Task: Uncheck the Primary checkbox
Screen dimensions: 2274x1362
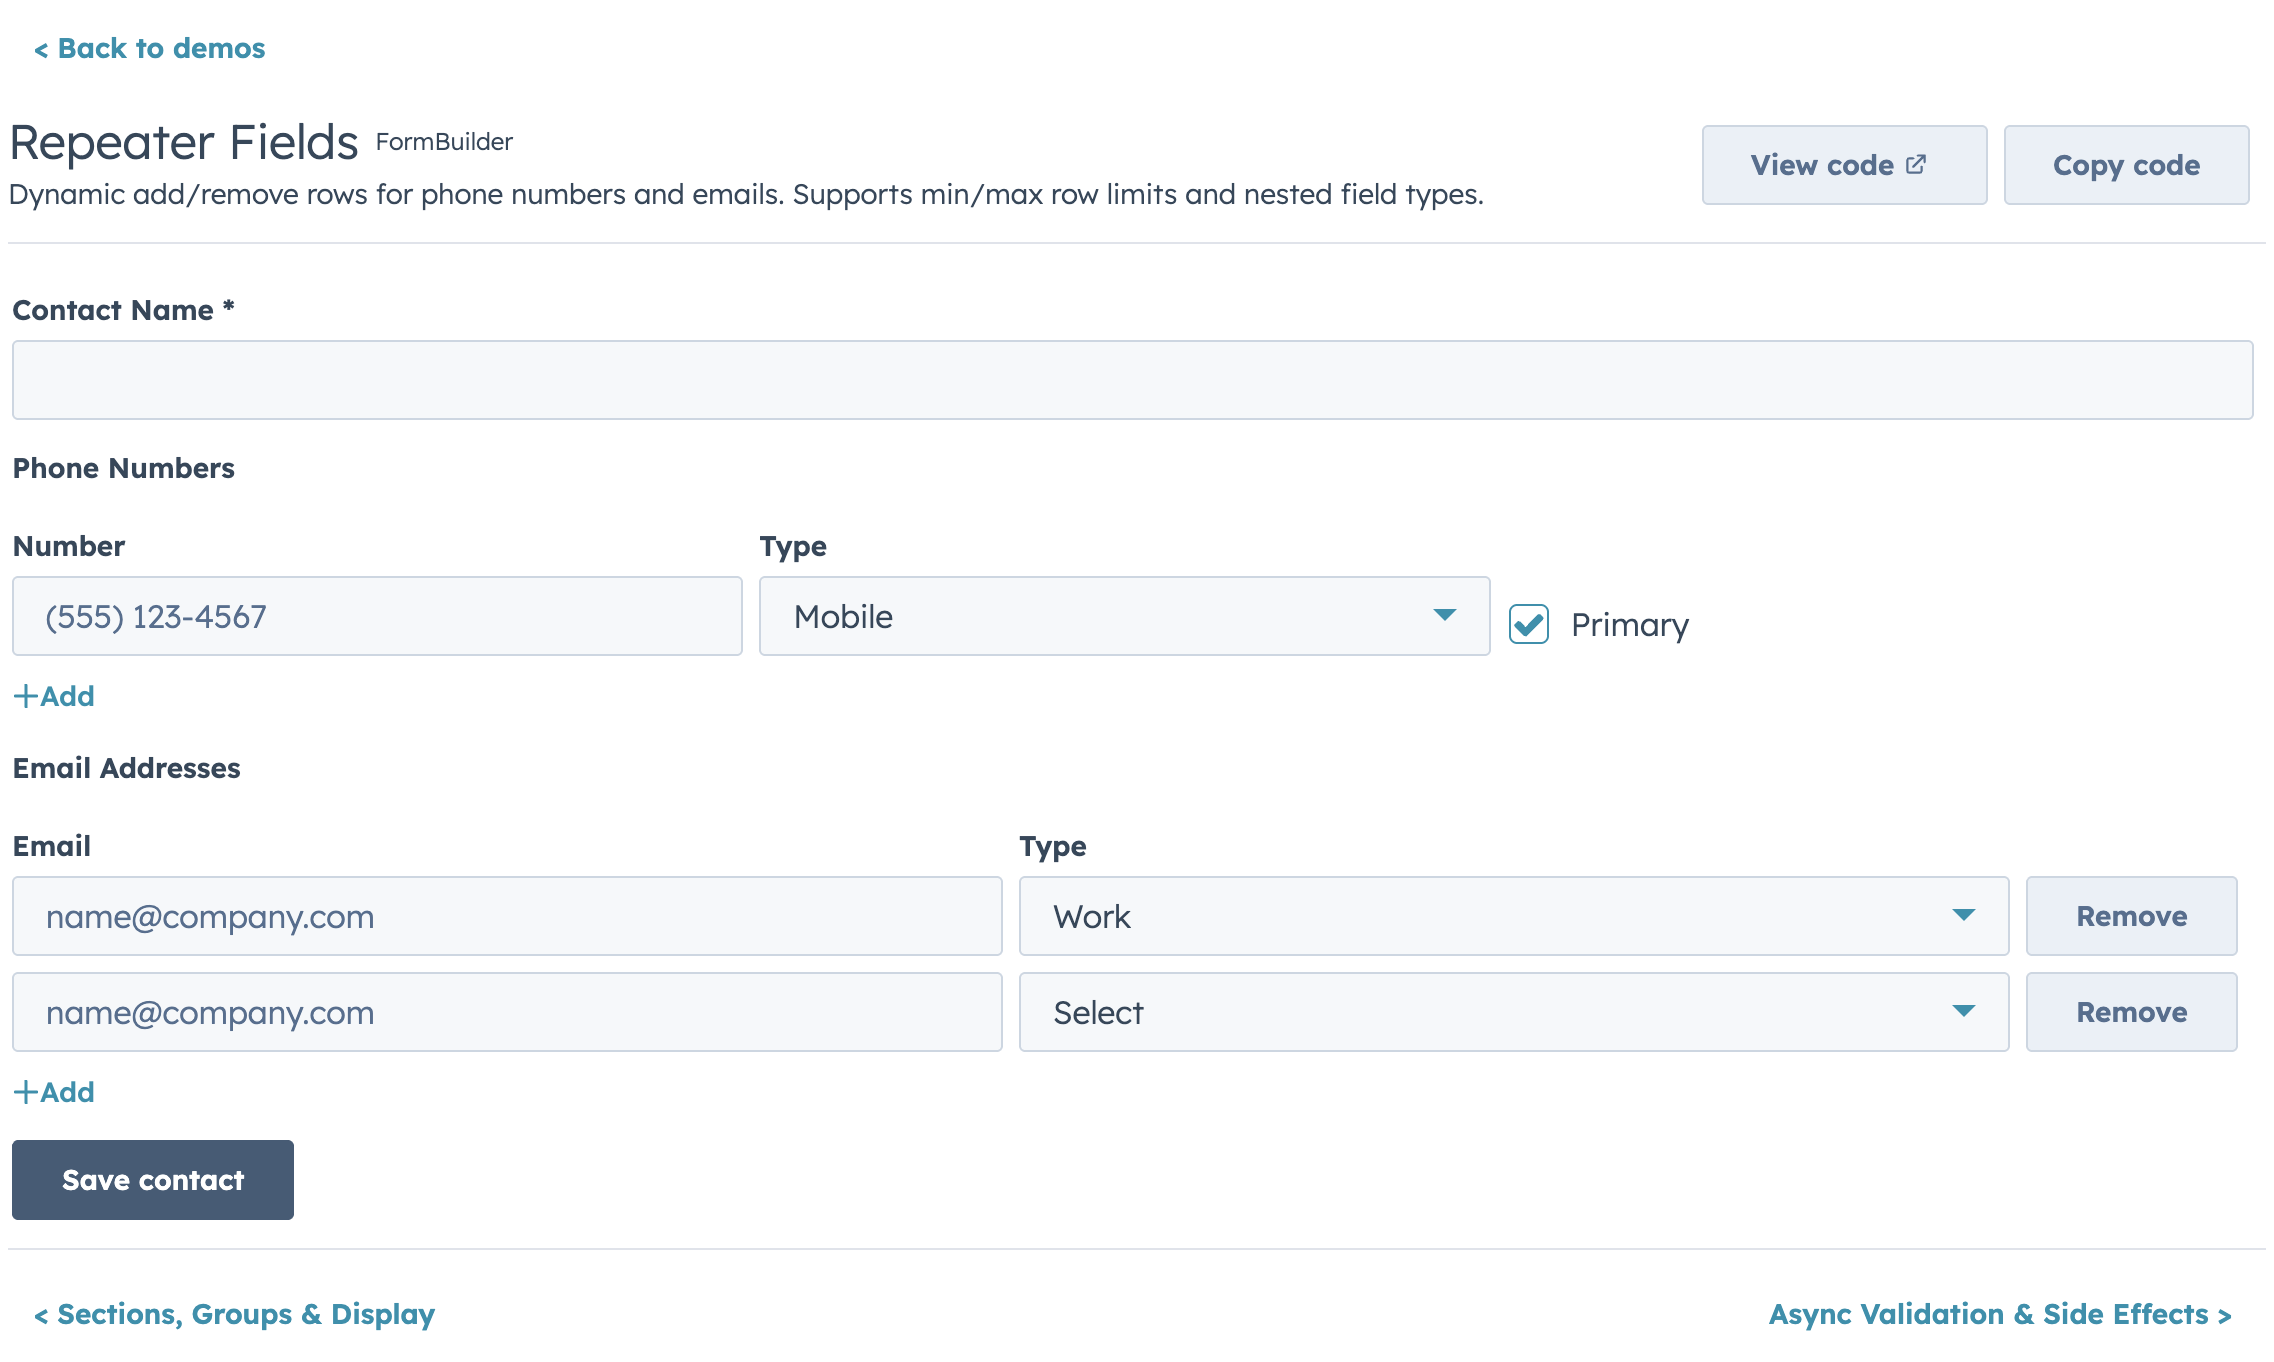Action: coord(1528,624)
